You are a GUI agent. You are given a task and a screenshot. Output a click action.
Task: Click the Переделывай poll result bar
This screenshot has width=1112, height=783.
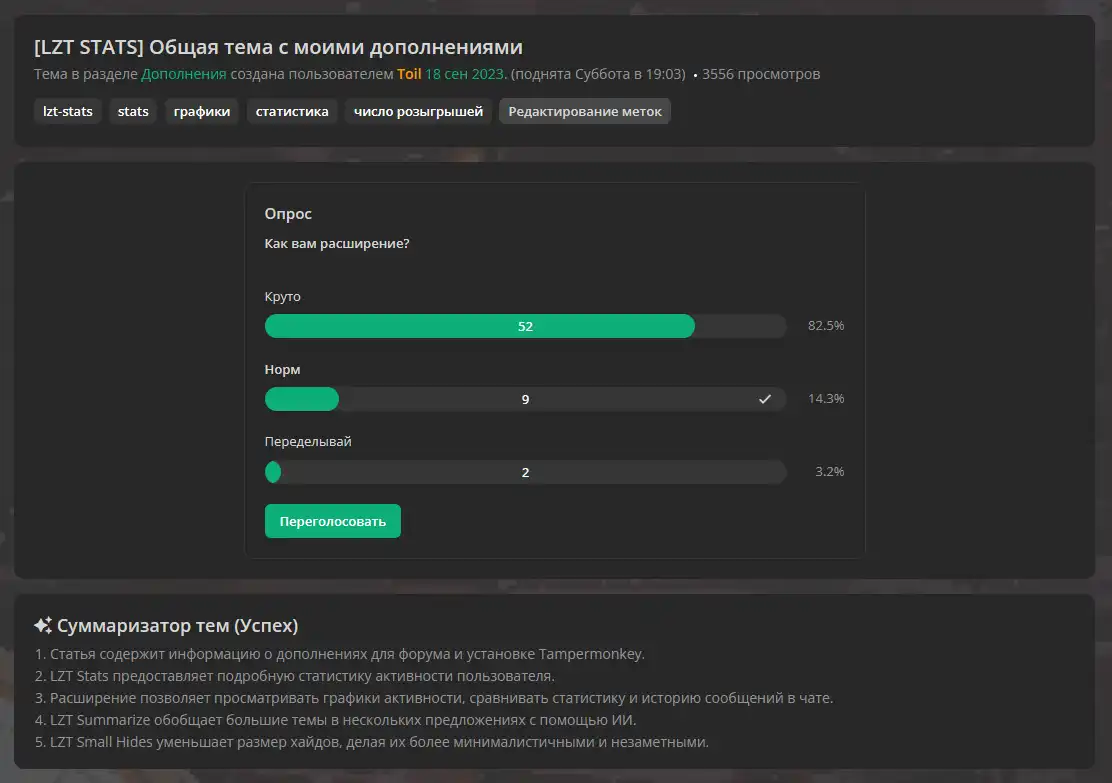(525, 472)
